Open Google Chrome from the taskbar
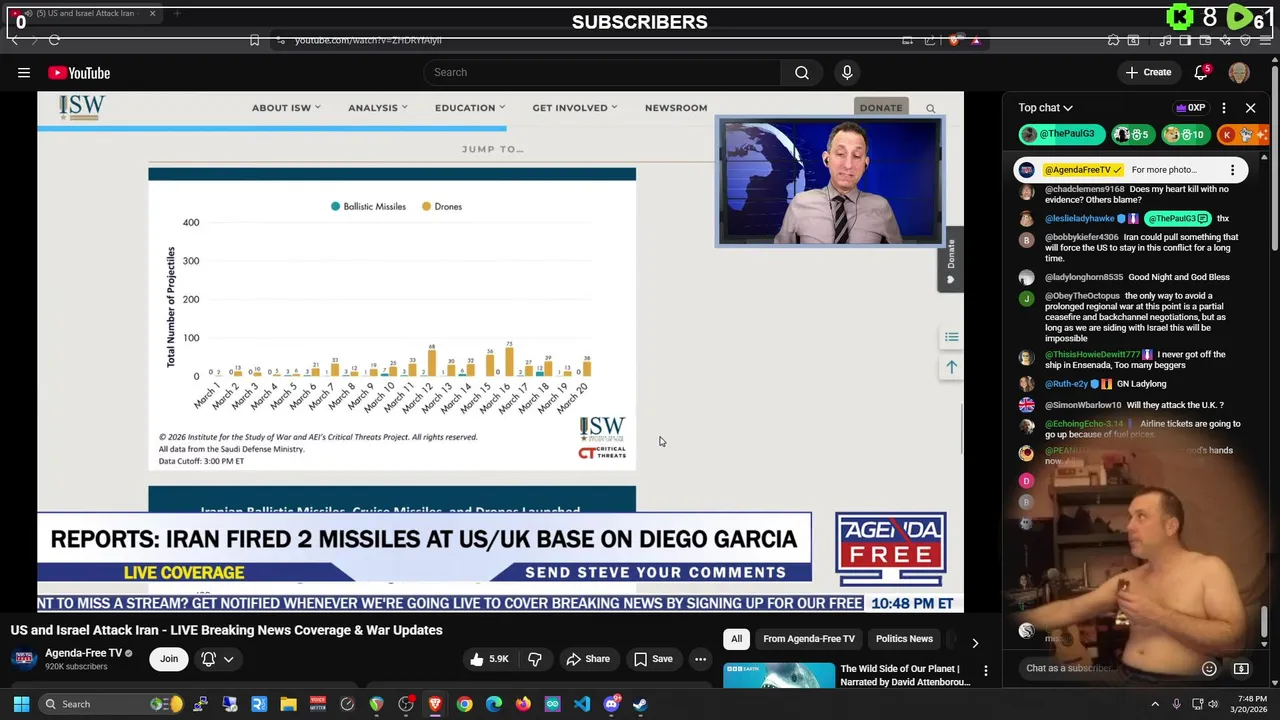The height and width of the screenshot is (720, 1280). pyautogui.click(x=464, y=704)
